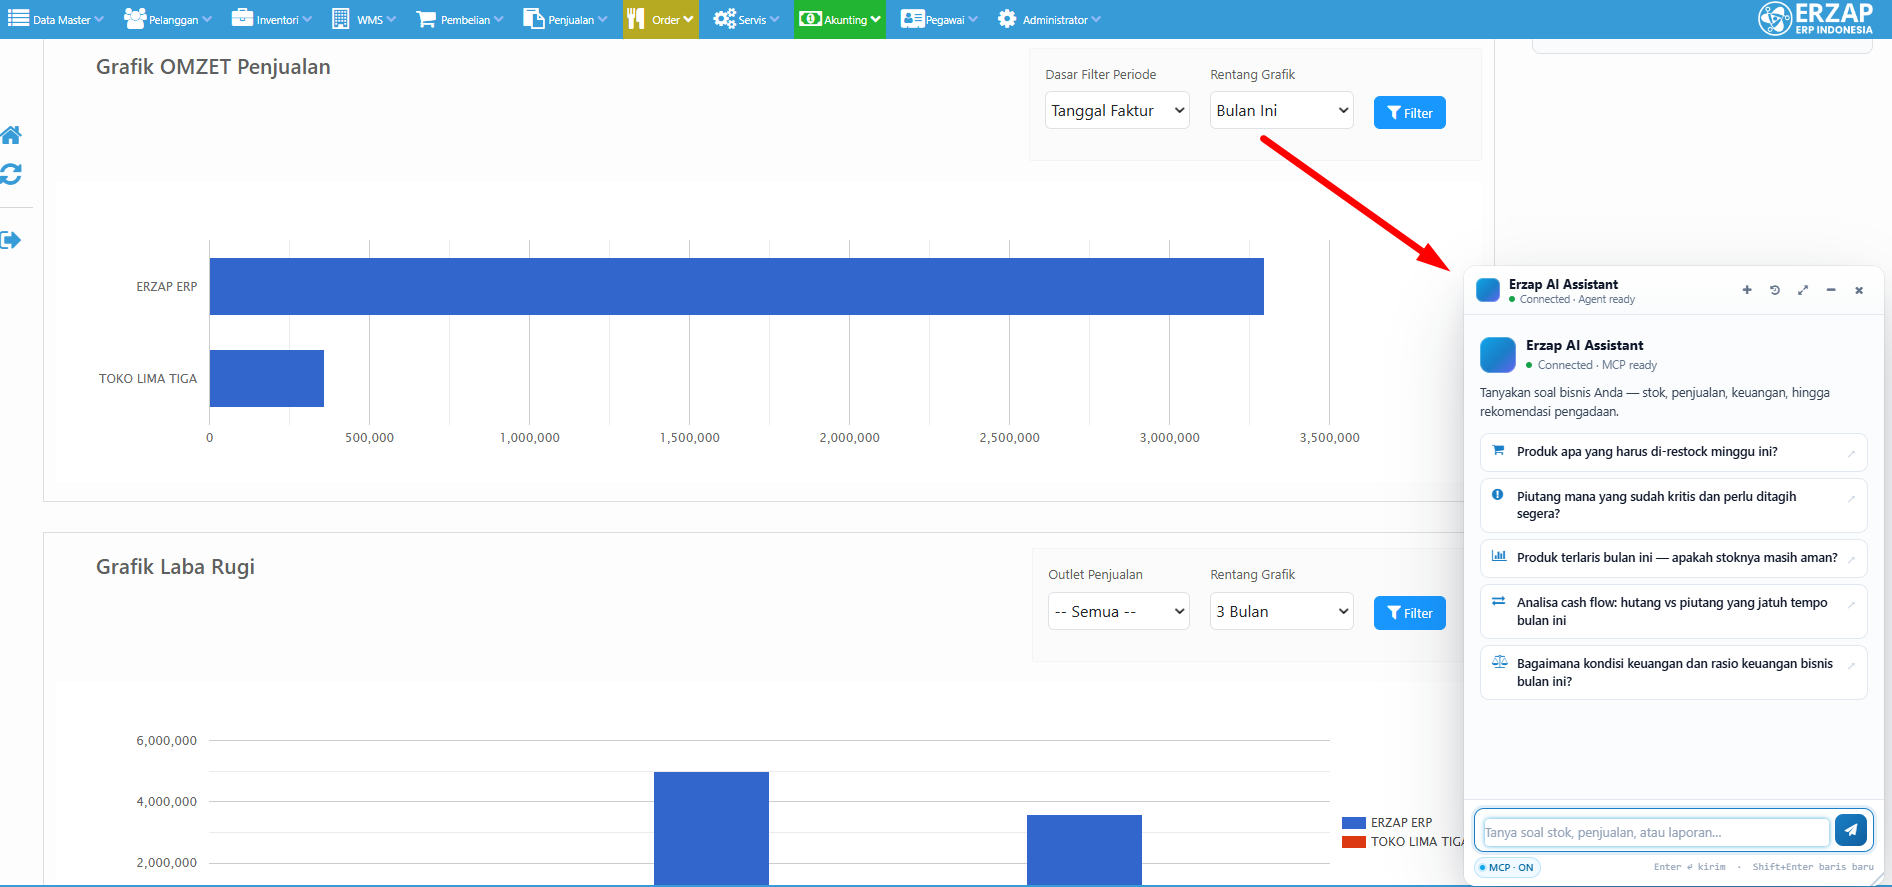Click the WMS building icon
The image size is (1892, 887).
[x=341, y=18]
